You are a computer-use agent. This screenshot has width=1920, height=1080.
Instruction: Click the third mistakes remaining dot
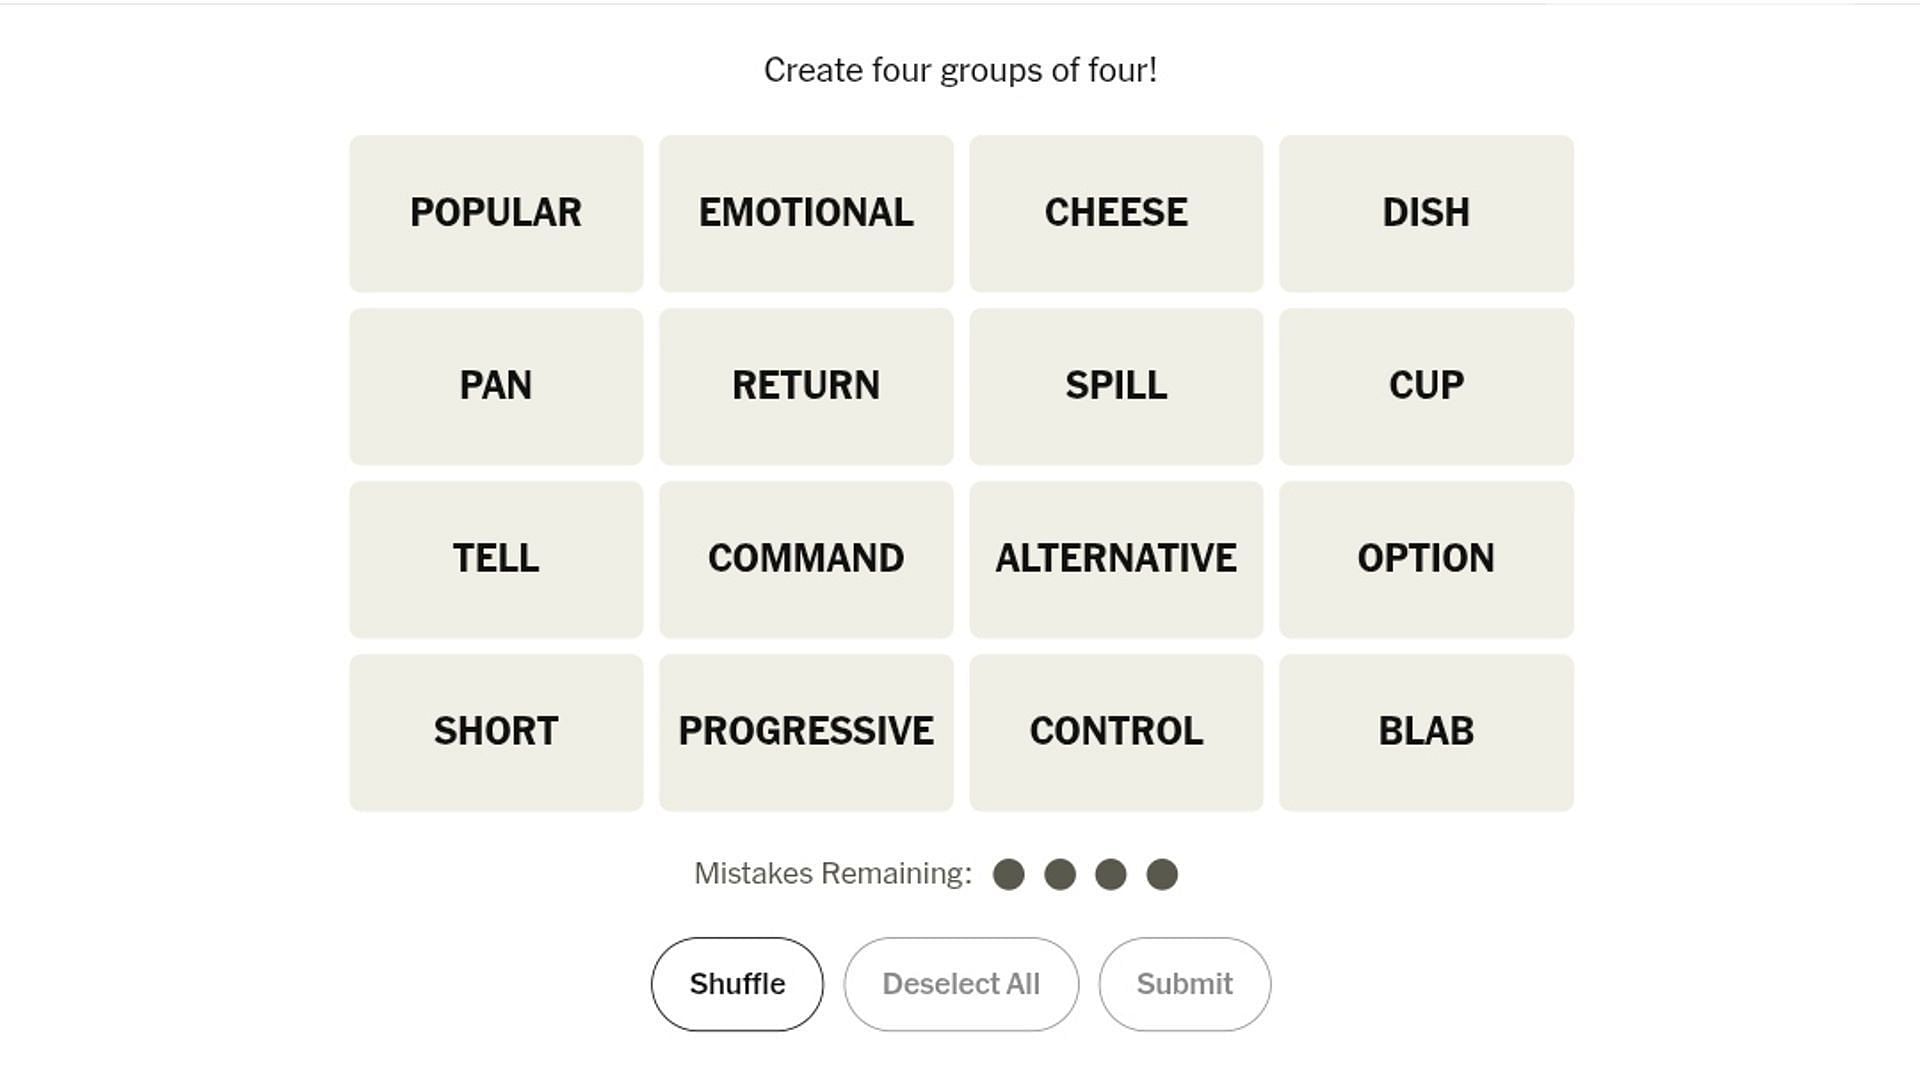pyautogui.click(x=1110, y=873)
